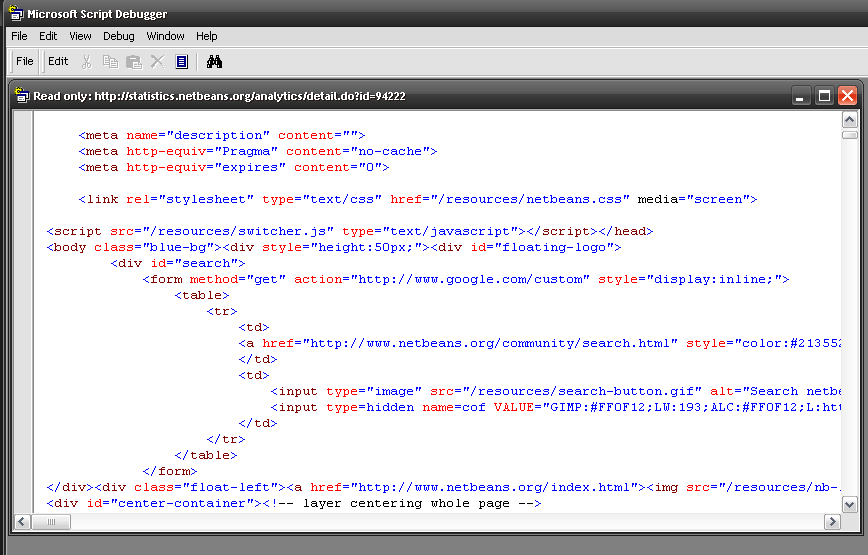
Task: Open the Edit menu
Action: tap(48, 36)
